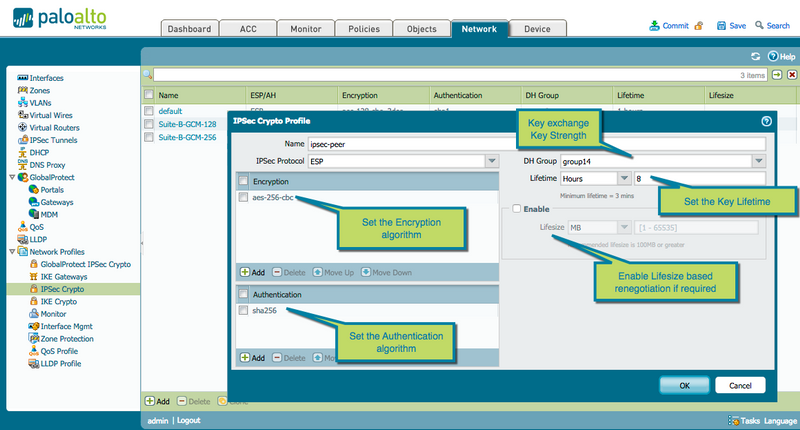This screenshot has height=430, width=800.
Task: Check the Suite-B-GCM-256 row checkbox
Action: coord(148,137)
